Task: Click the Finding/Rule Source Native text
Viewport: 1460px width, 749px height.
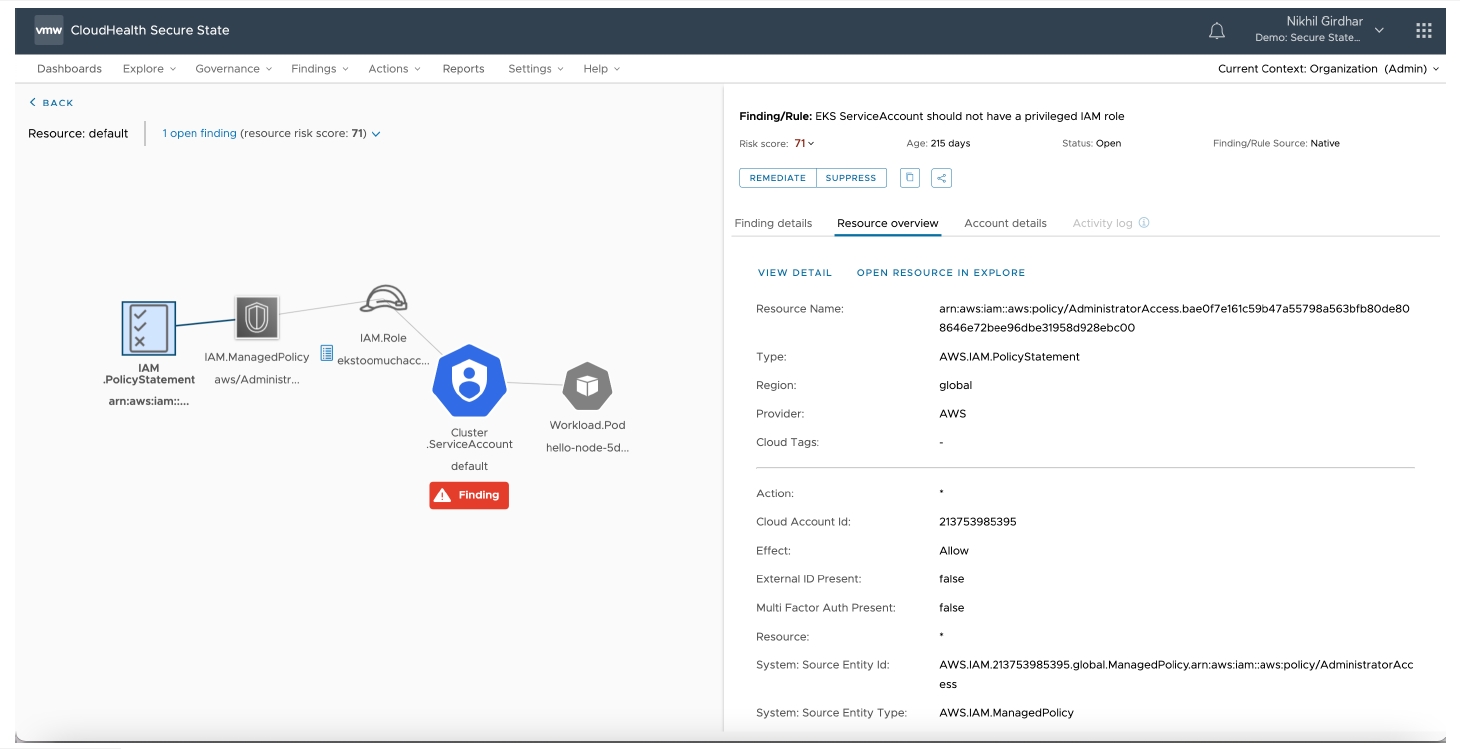Action: [1276, 143]
